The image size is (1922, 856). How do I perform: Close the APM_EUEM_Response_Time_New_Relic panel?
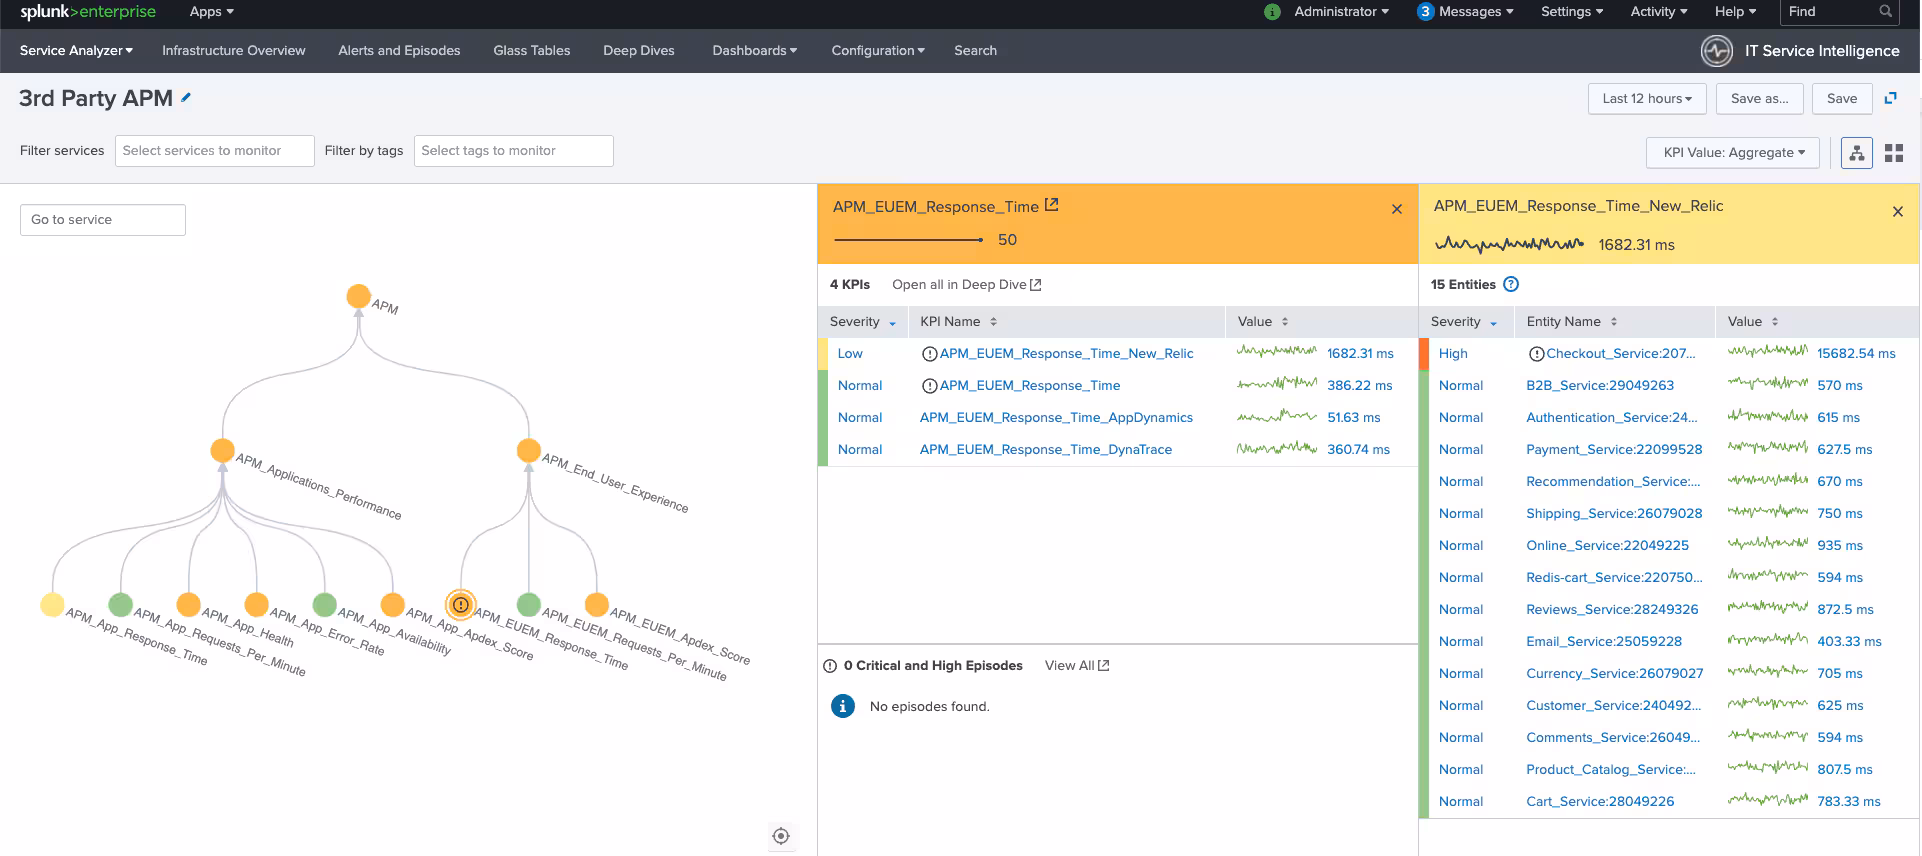(1897, 212)
